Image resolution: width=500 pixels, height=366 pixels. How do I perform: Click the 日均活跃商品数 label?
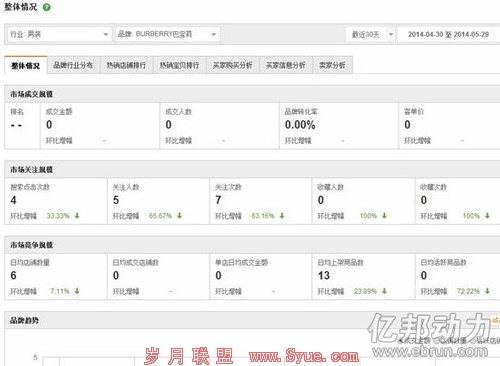443,262
